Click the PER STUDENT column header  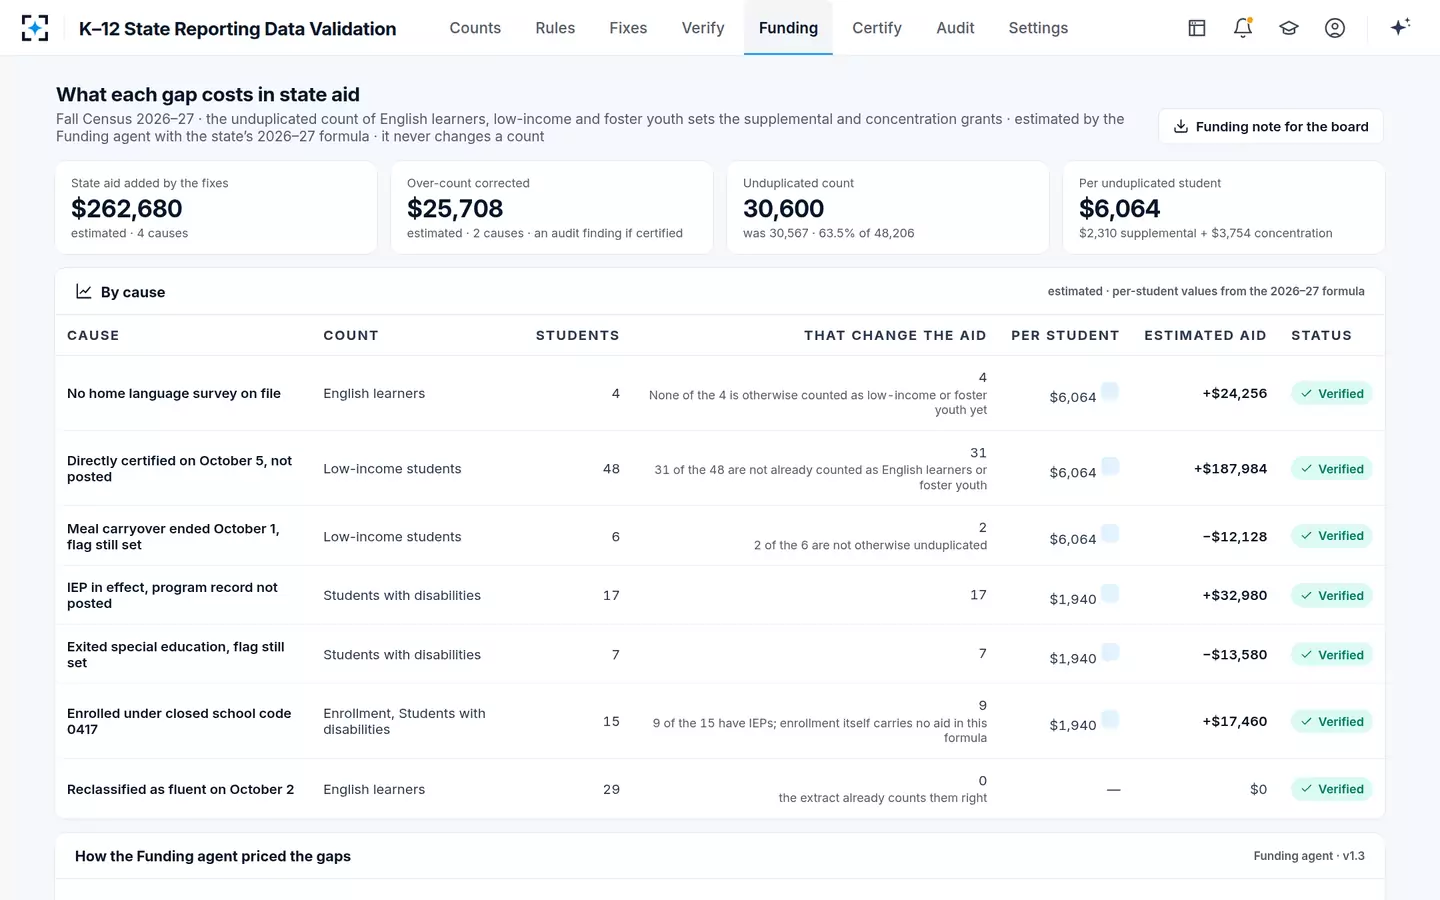[1065, 335]
